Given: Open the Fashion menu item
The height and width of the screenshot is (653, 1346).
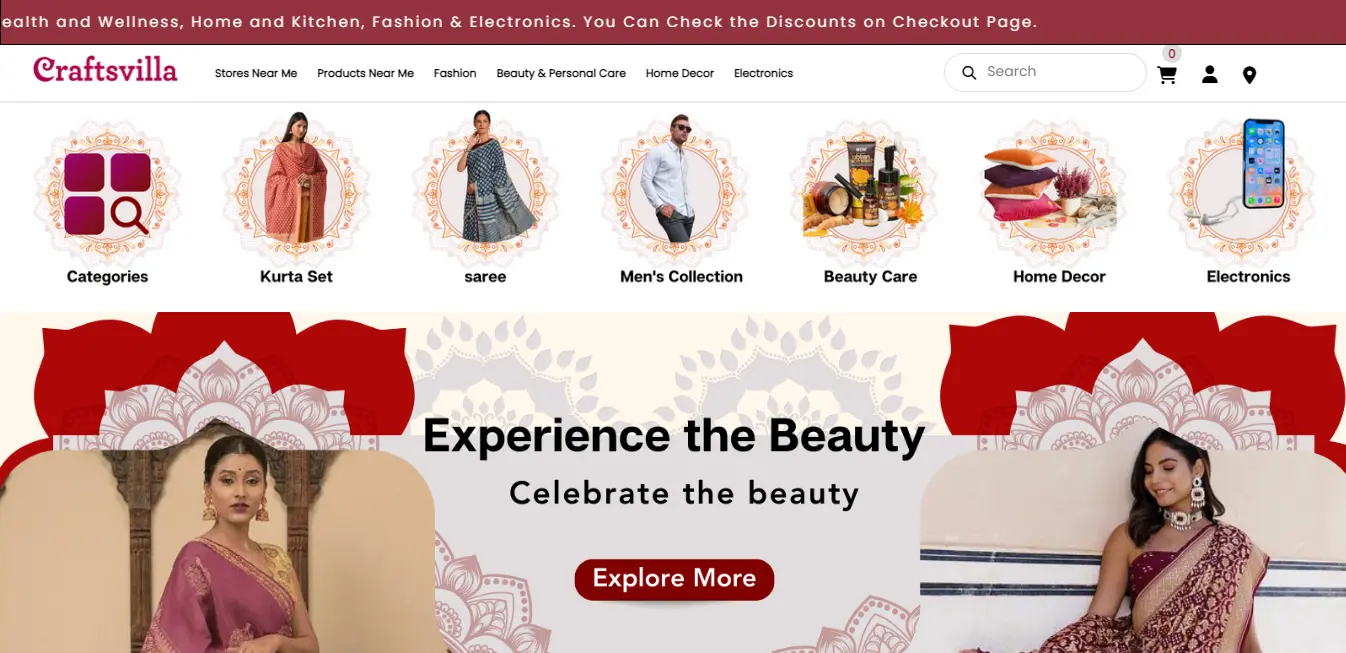Looking at the screenshot, I should pyautogui.click(x=455, y=73).
